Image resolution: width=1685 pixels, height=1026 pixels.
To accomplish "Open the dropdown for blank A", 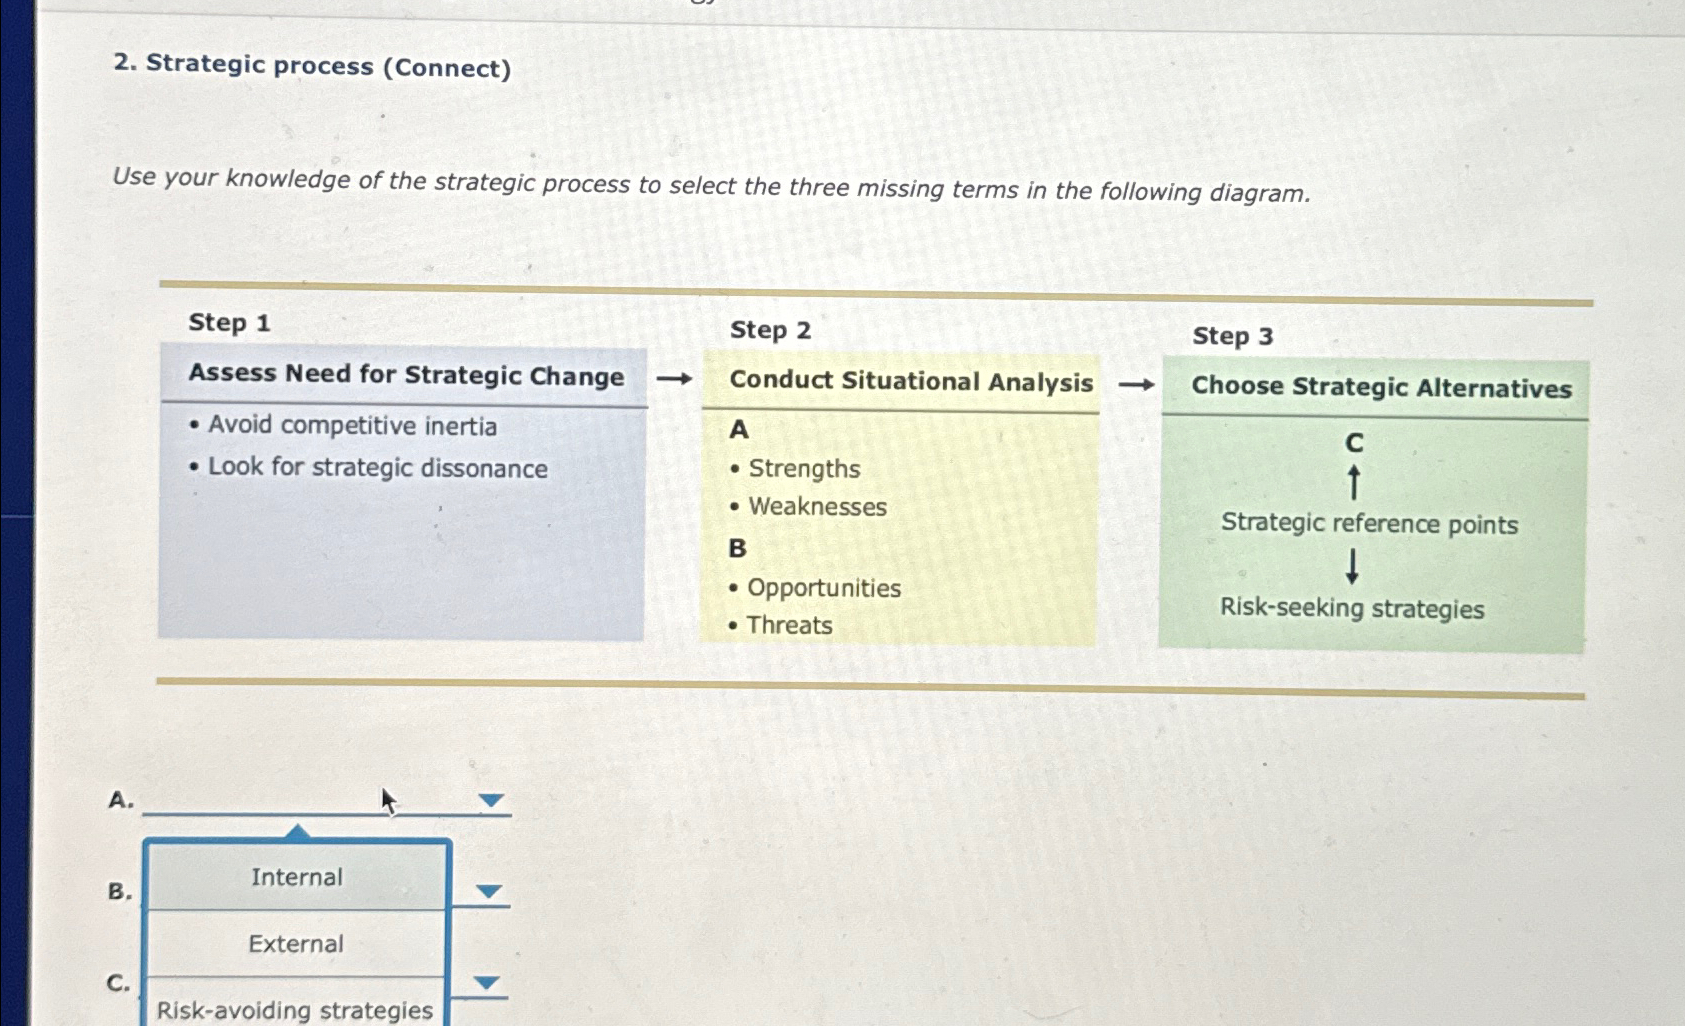I will [489, 799].
